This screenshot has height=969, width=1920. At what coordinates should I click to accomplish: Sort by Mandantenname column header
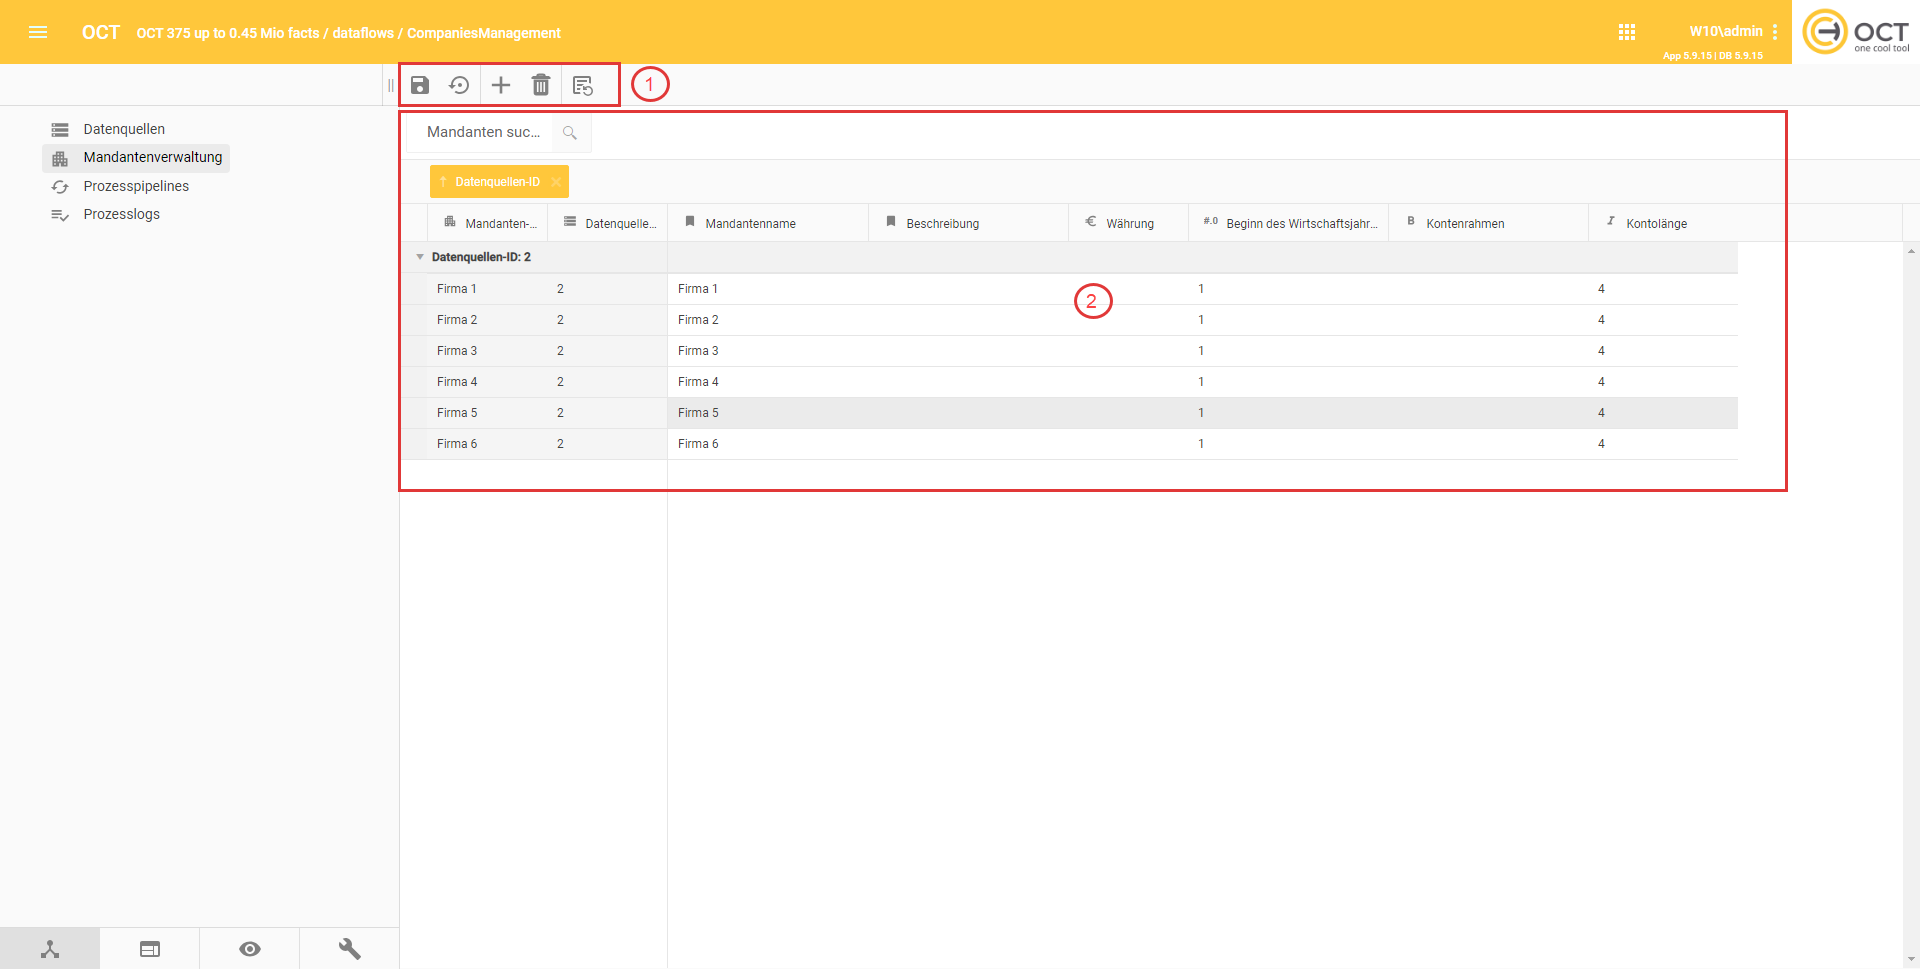coord(750,224)
